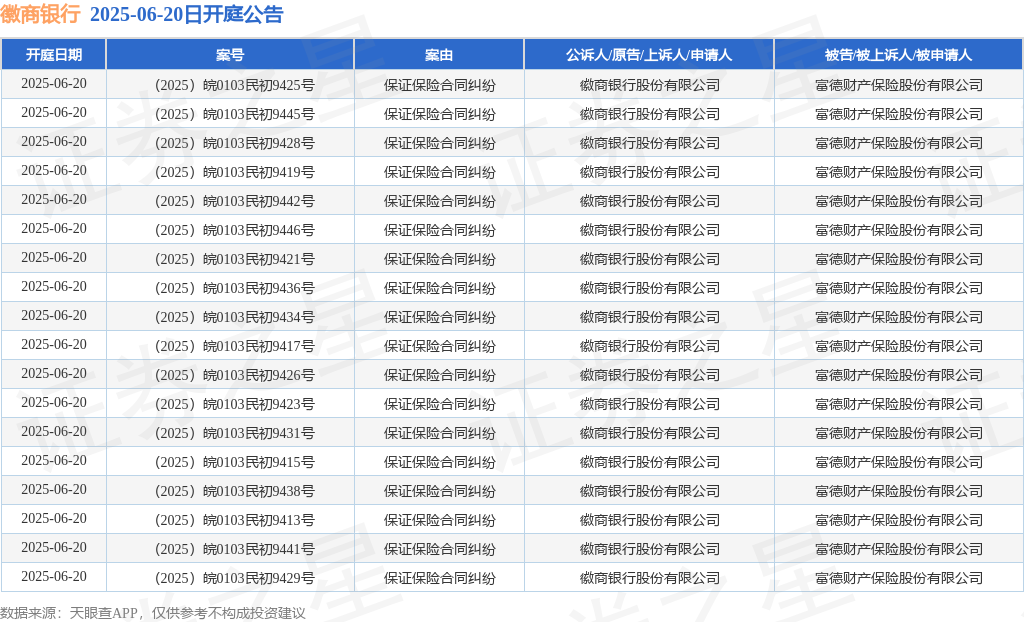
Task: Select 富德财产保险股份有限公司 in the 9417号 row
Action: point(899,346)
